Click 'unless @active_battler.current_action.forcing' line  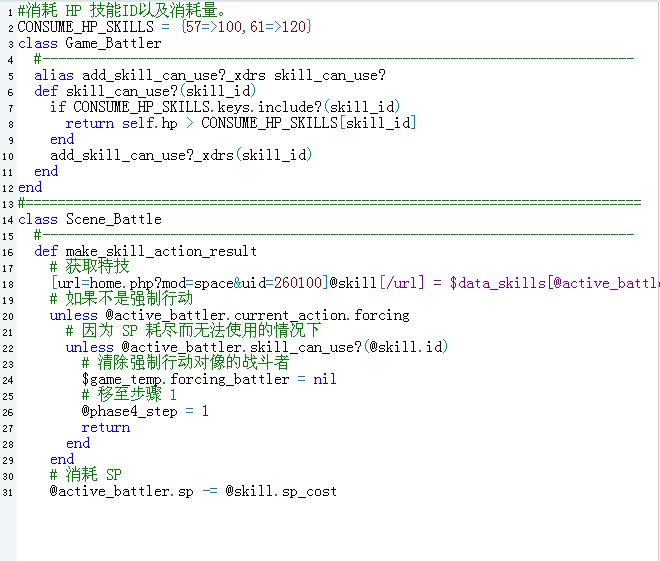(x=229, y=315)
